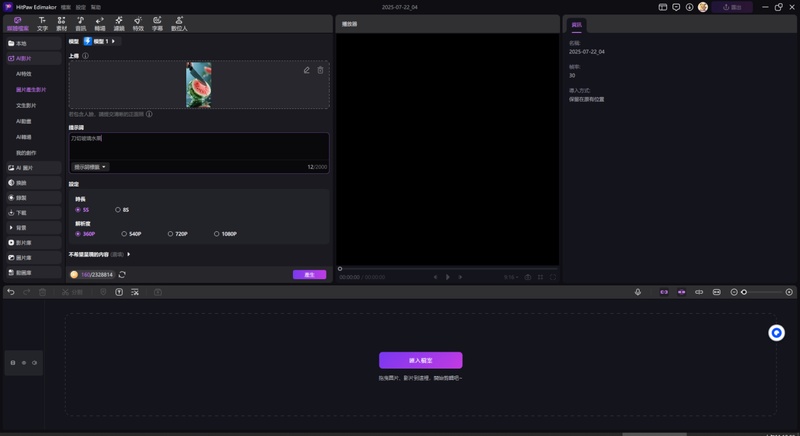Open the 提示詞增強 prompt enhancement dropdown
The image size is (800, 436).
(90, 167)
